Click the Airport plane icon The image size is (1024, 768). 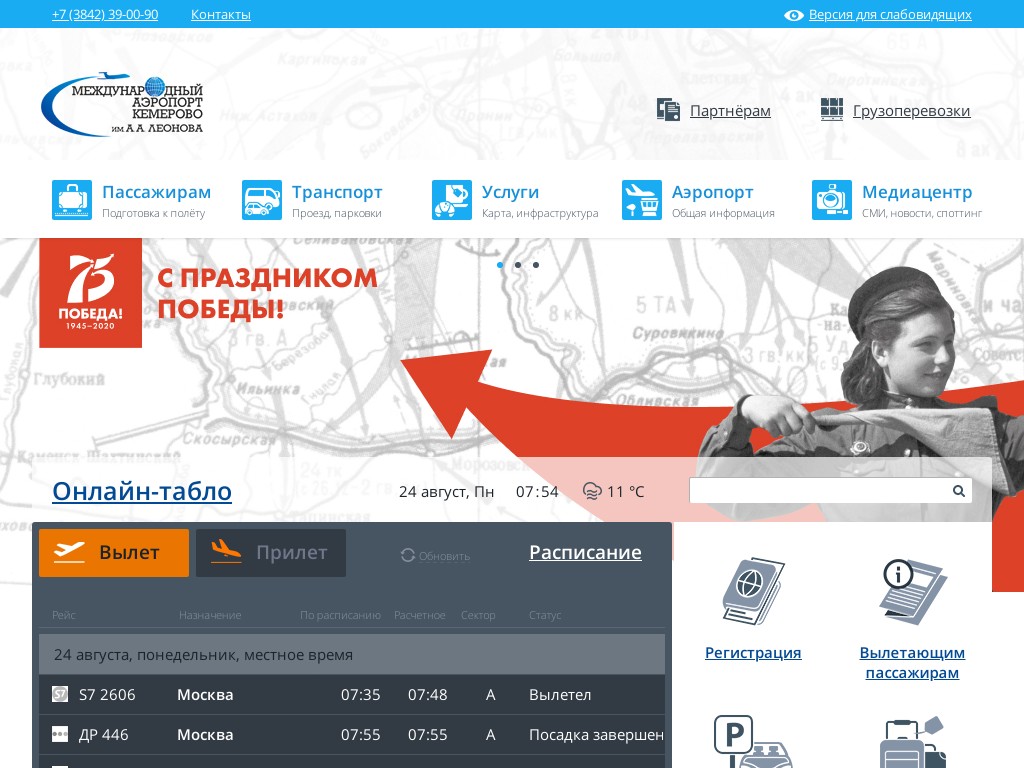(x=641, y=200)
